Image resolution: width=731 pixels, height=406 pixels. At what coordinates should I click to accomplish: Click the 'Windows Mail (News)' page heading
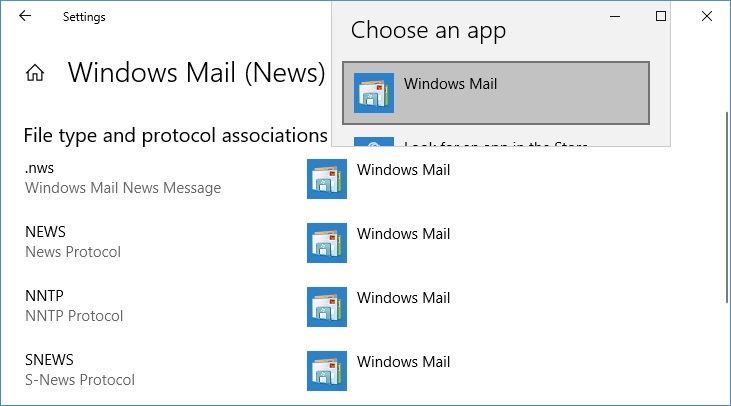[197, 73]
